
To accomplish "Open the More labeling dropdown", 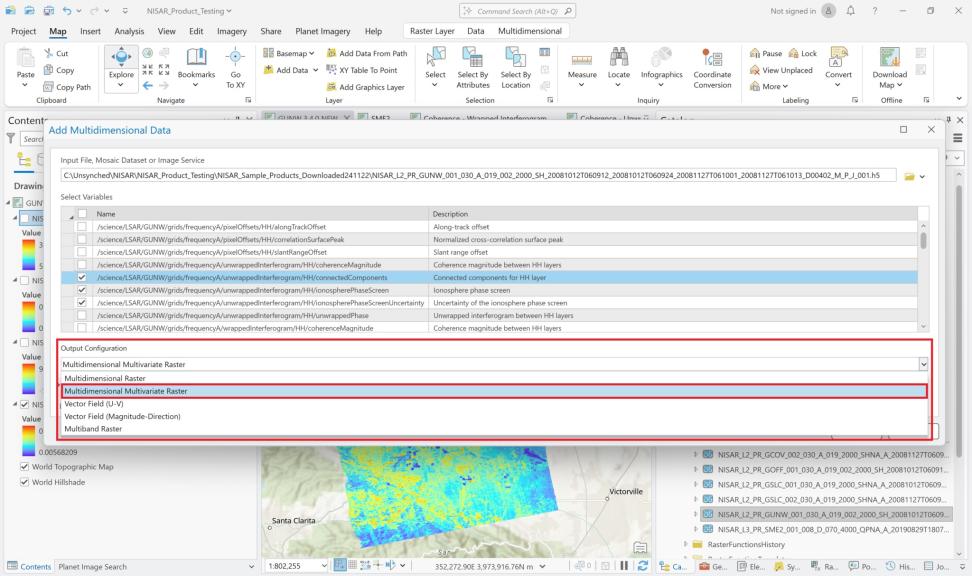I will (x=769, y=87).
